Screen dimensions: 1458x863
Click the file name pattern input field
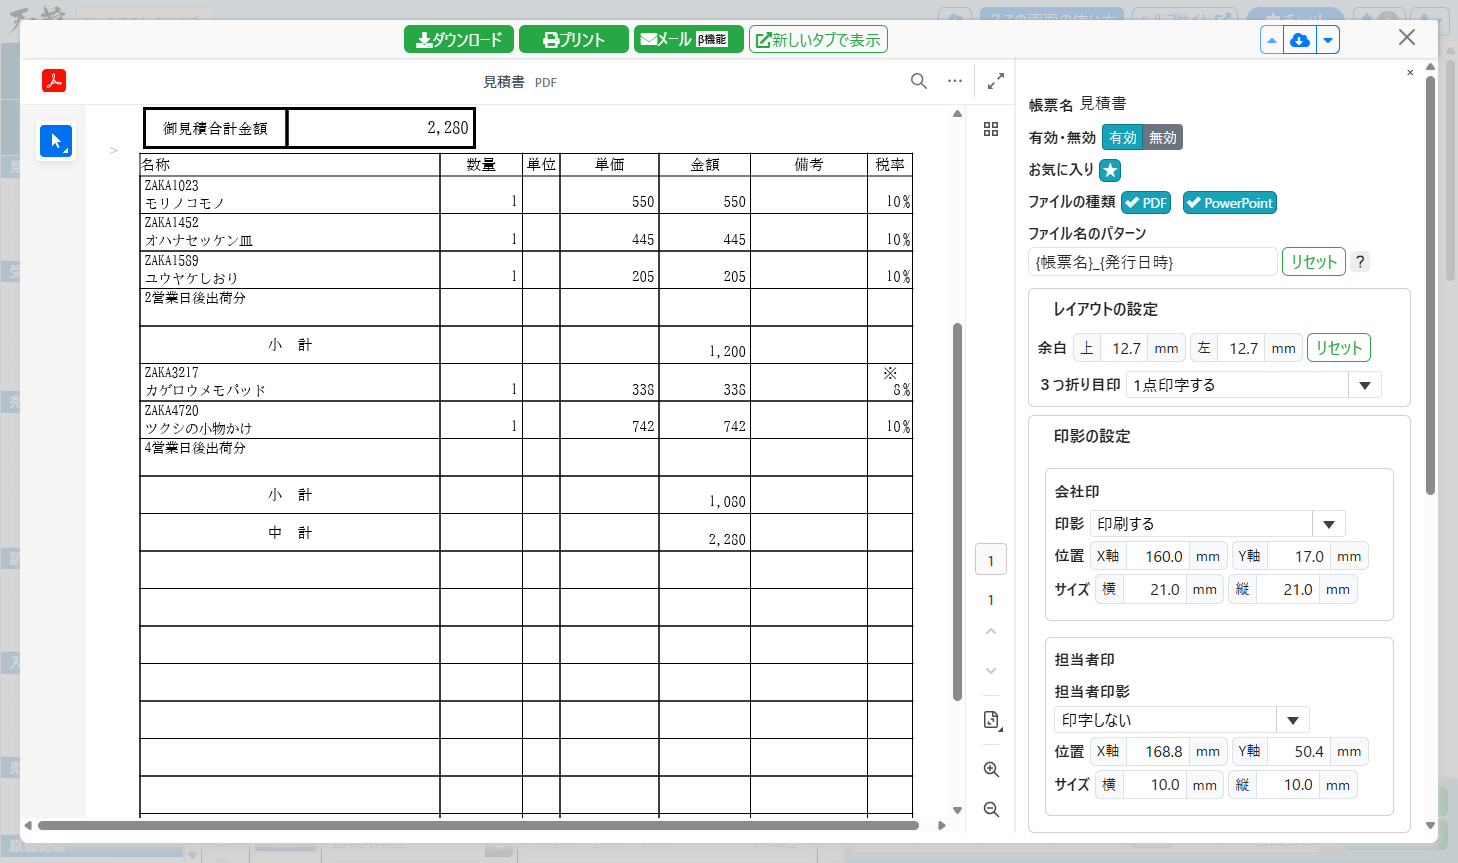[1152, 262]
